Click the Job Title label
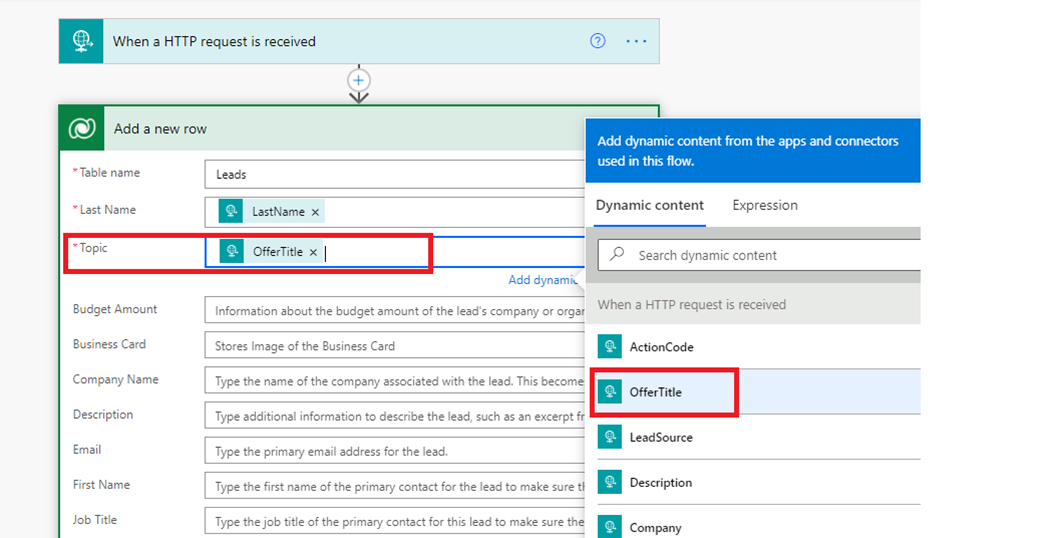Image resolution: width=1058 pixels, height=538 pixels. (x=94, y=519)
